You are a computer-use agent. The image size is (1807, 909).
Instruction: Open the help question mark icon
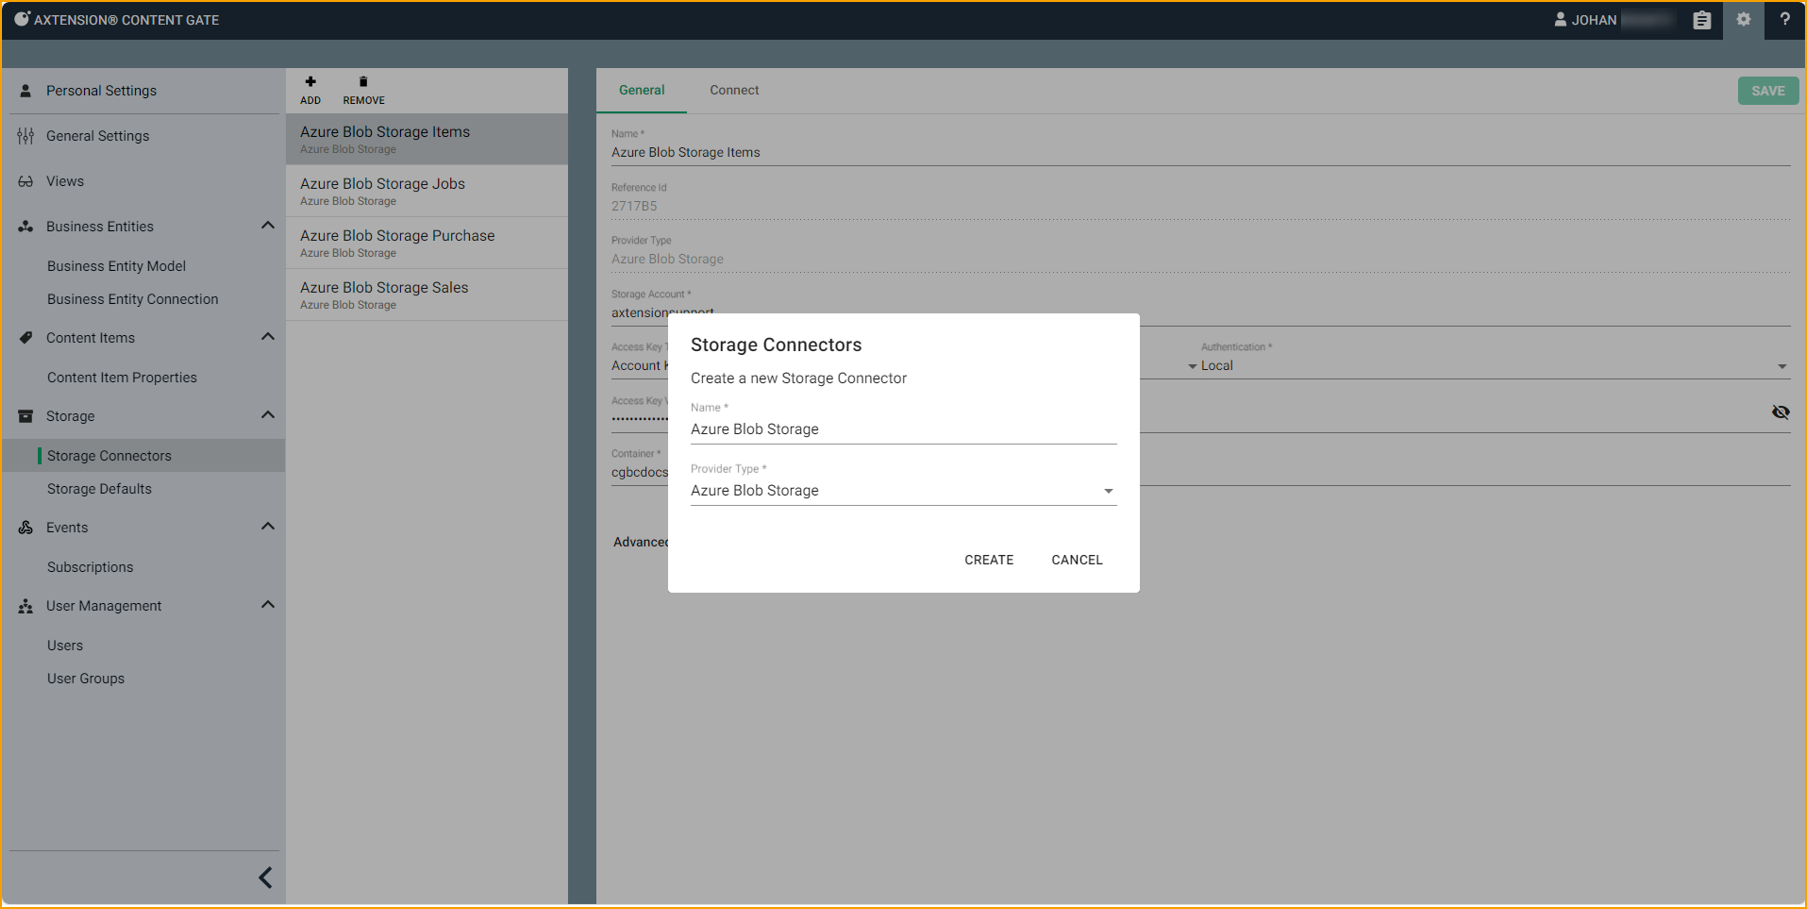tap(1785, 19)
